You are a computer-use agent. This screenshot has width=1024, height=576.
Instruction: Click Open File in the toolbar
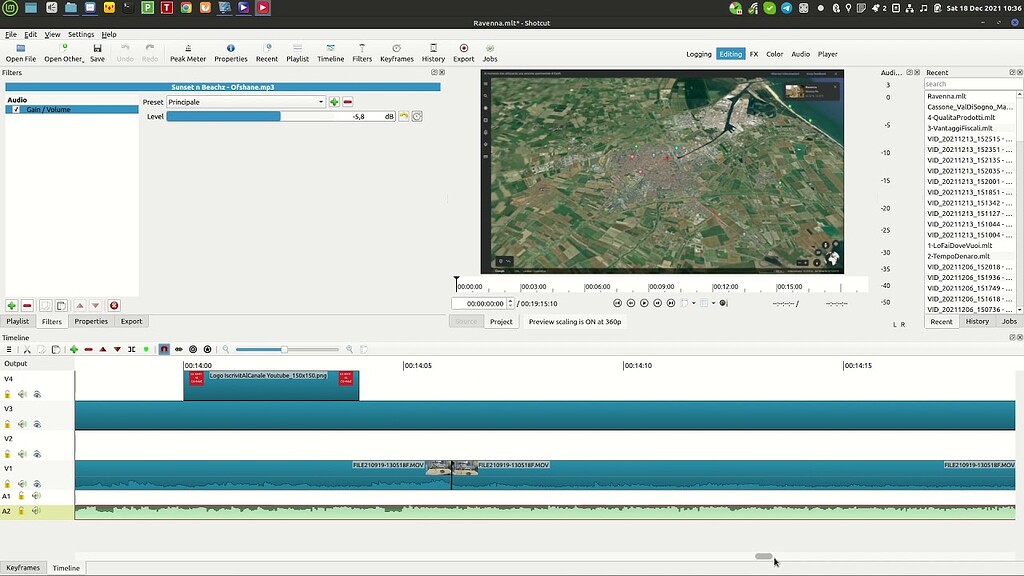[21, 53]
